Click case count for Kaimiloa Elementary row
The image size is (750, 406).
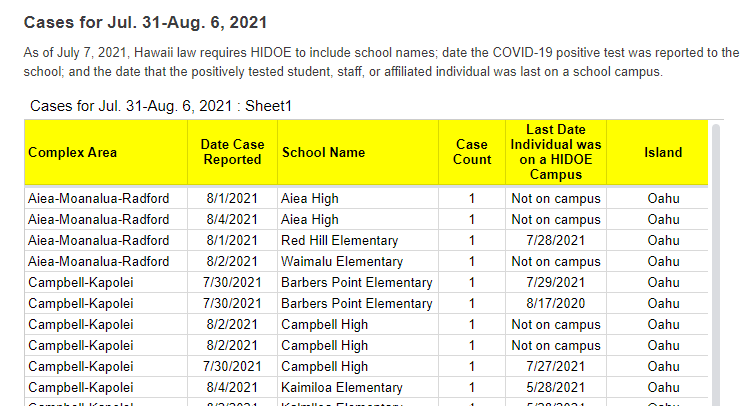472,388
